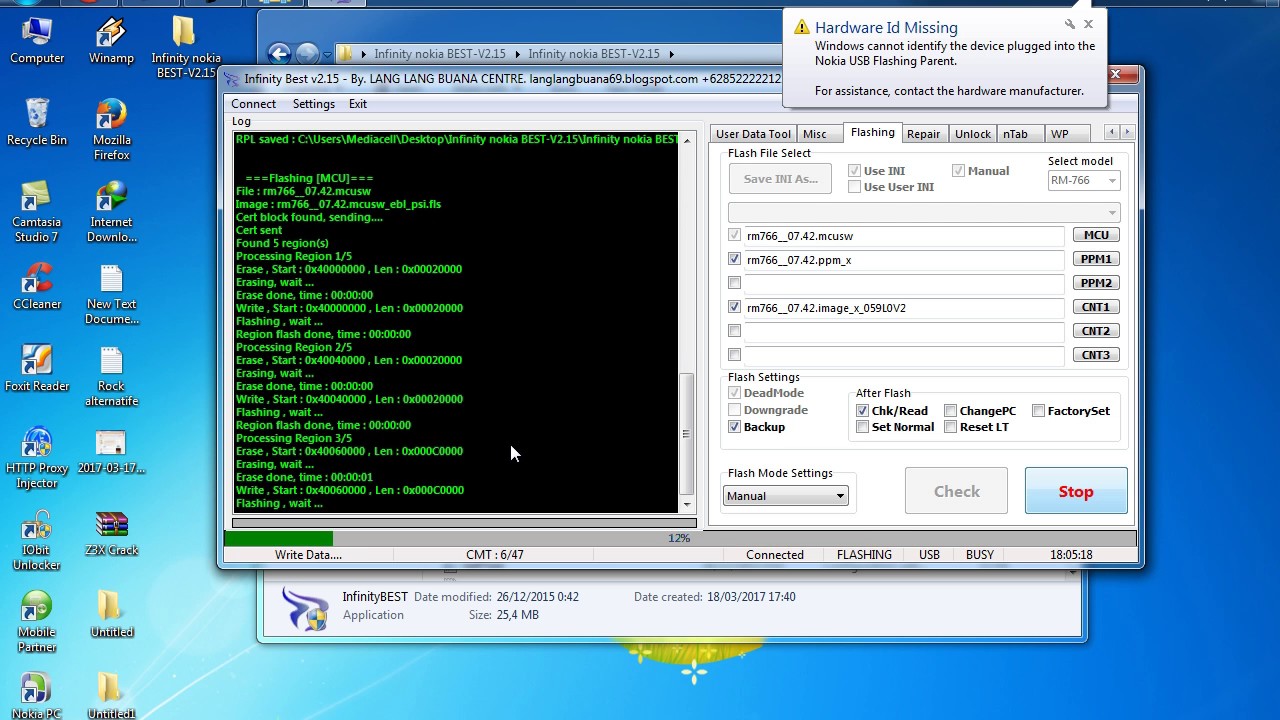Open the Flash Mode Settings Manual dropdown
Image resolution: width=1280 pixels, height=720 pixels.
point(786,496)
